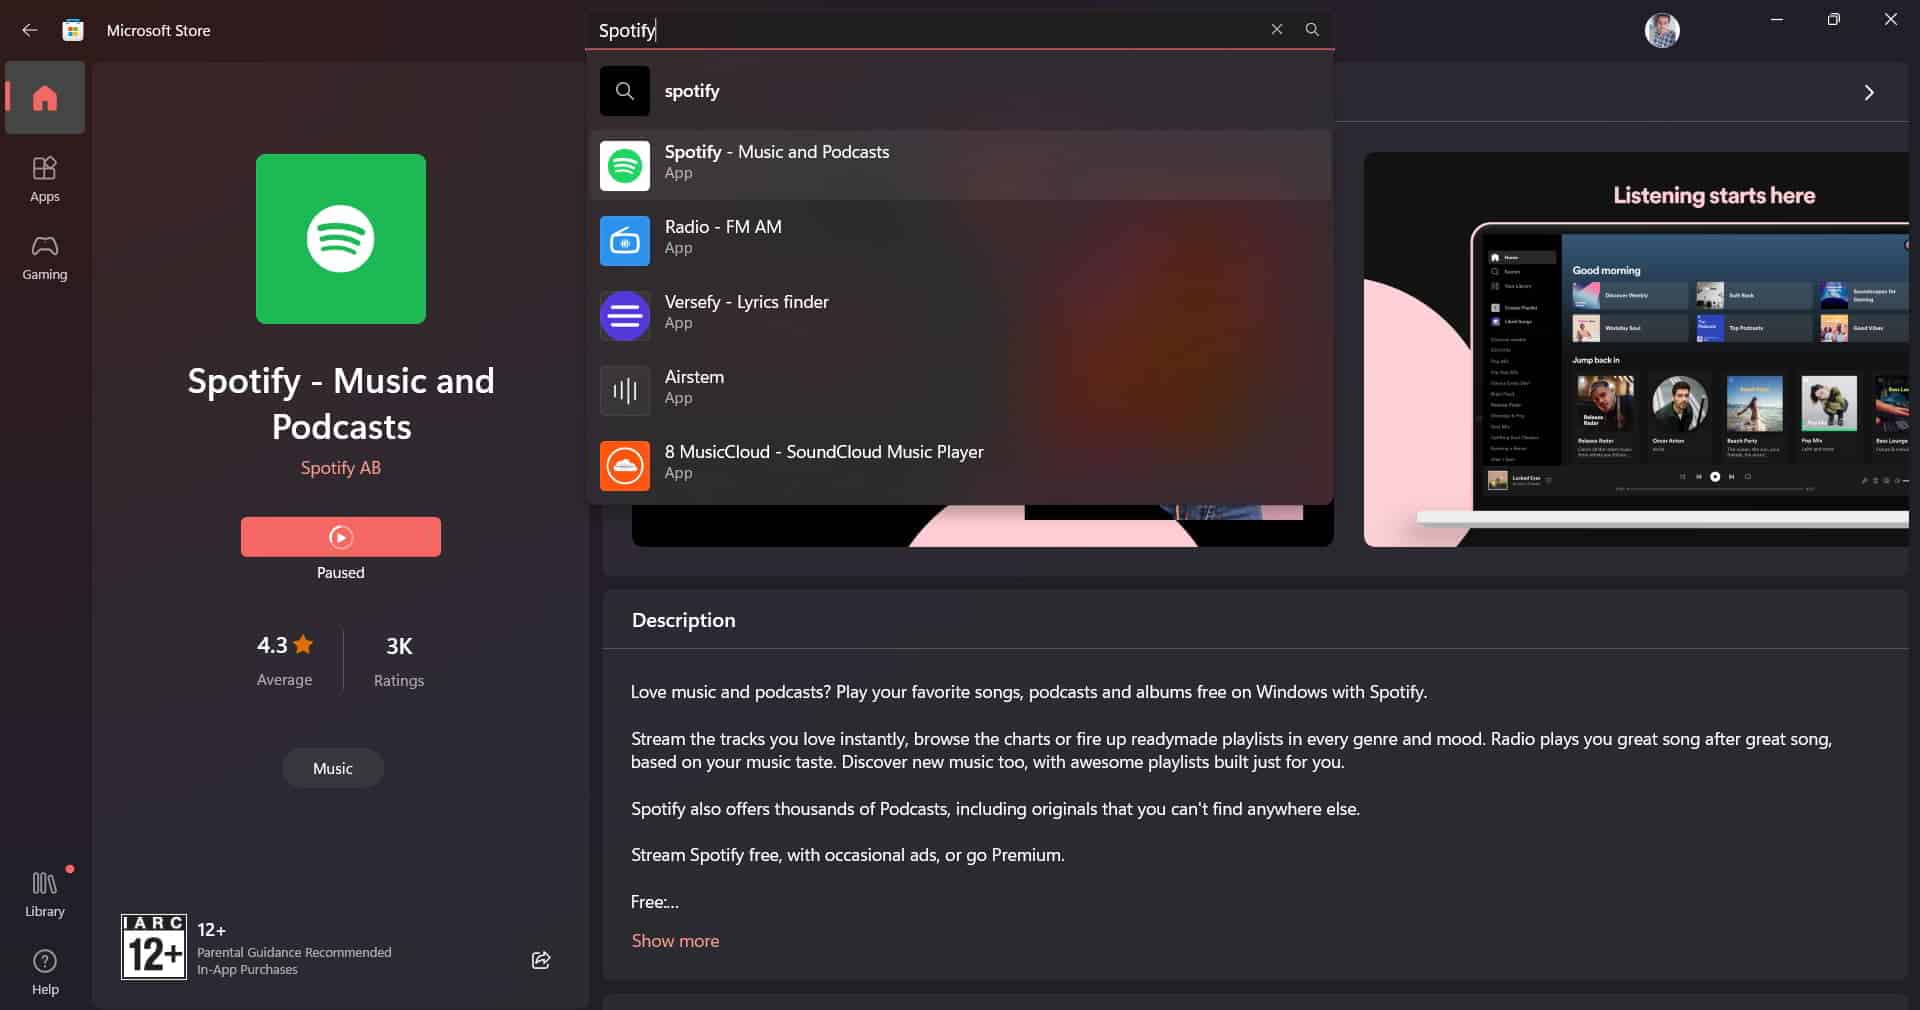Open the Home section in sidebar

click(45, 98)
